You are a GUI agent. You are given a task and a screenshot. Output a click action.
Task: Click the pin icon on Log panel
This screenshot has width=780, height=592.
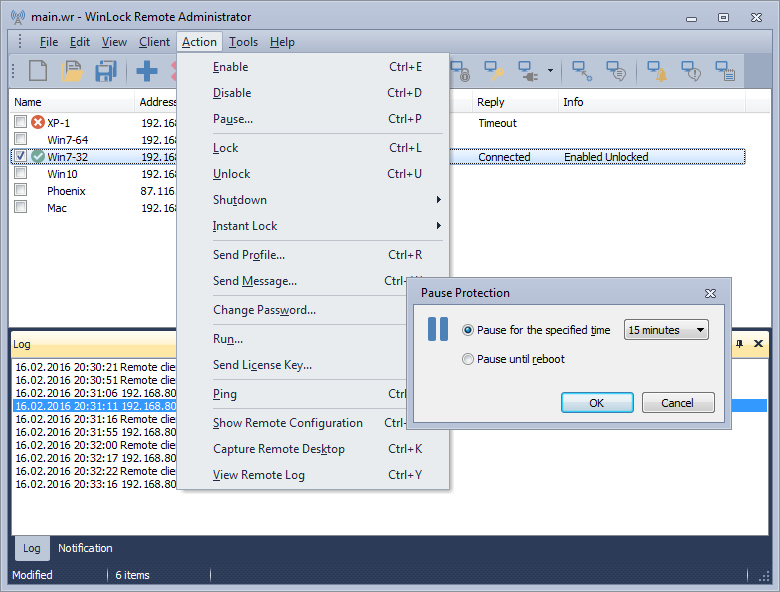click(739, 343)
